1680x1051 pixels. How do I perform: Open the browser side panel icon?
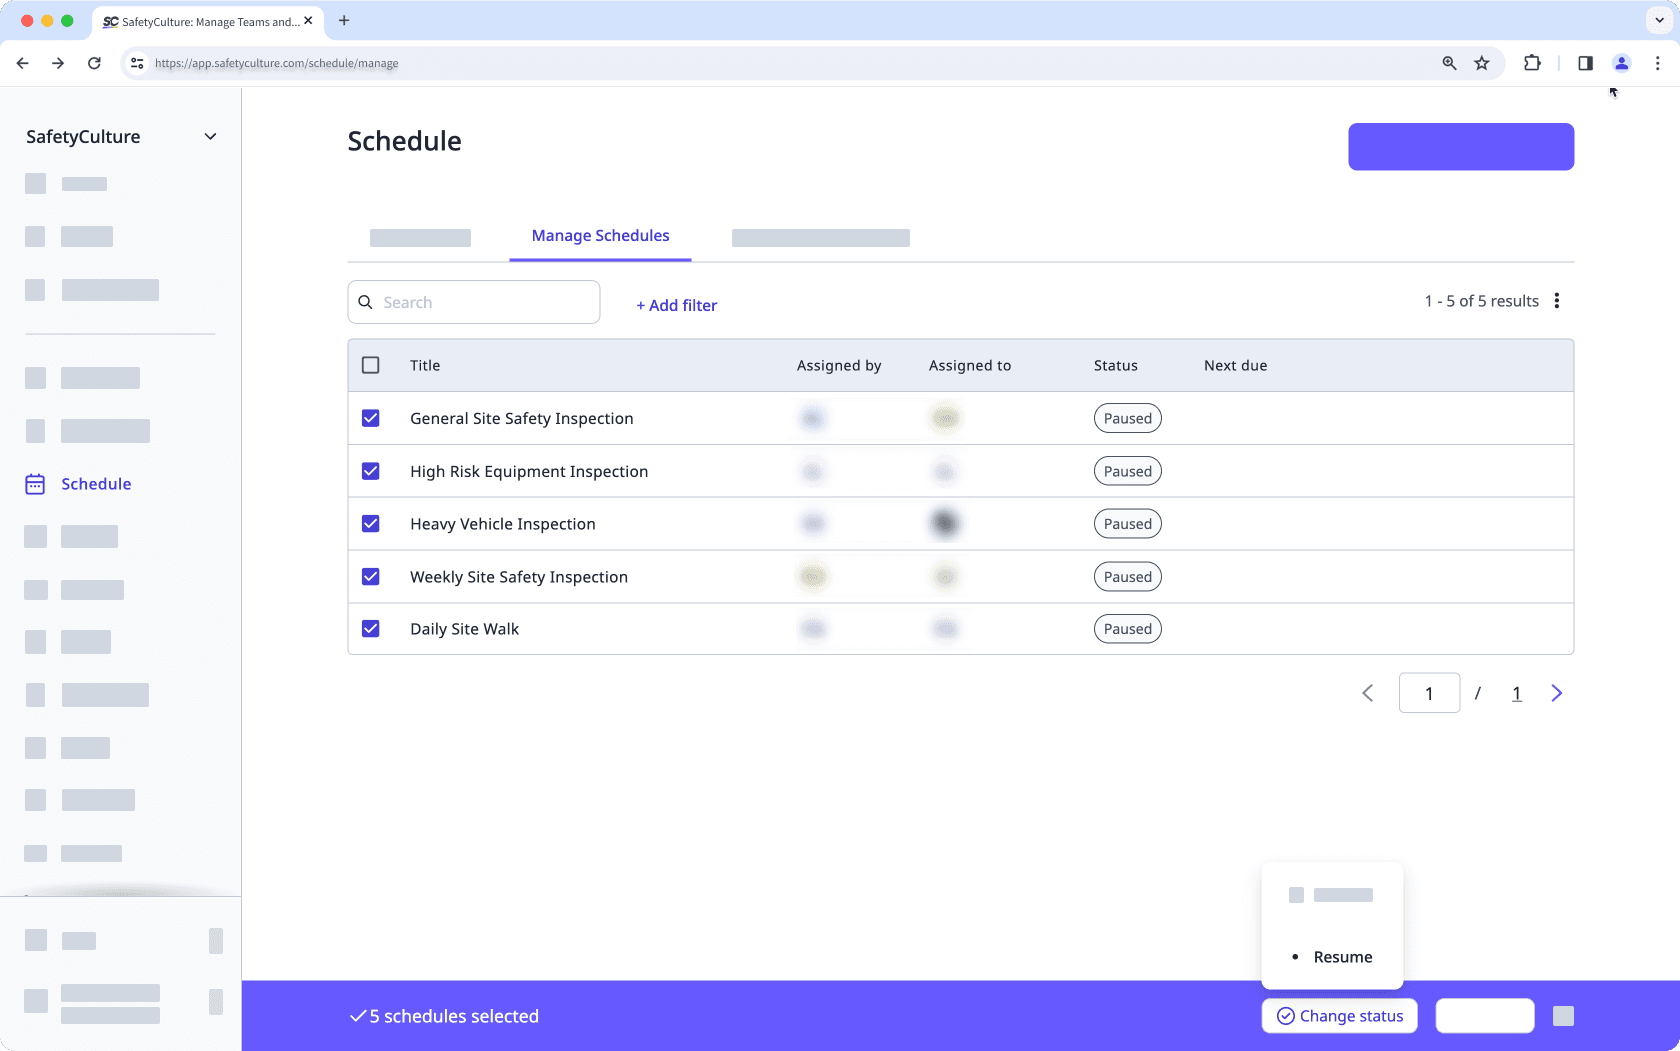(1584, 62)
